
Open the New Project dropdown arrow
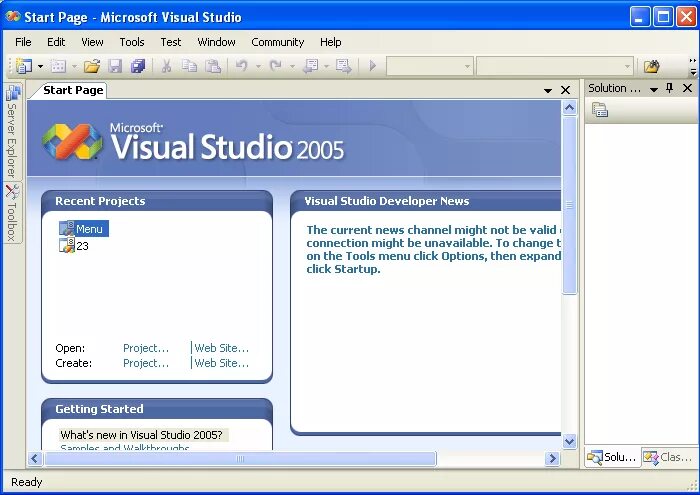[x=40, y=67]
